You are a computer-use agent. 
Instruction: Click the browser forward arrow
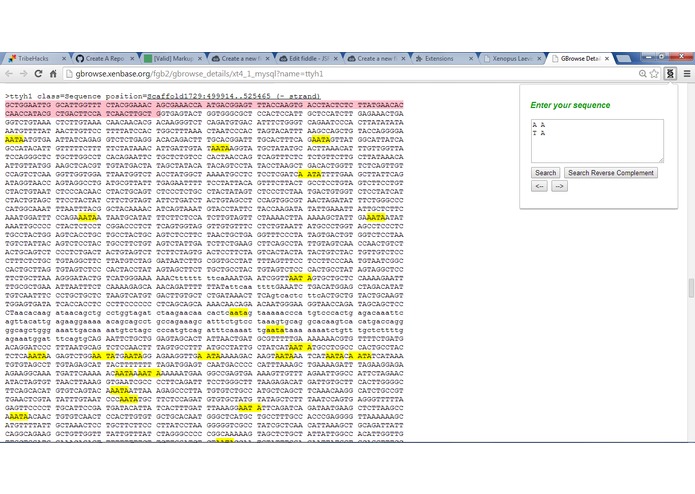click(23, 74)
